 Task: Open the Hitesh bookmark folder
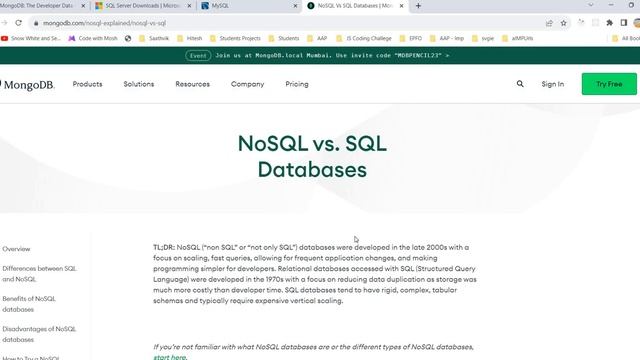point(190,38)
